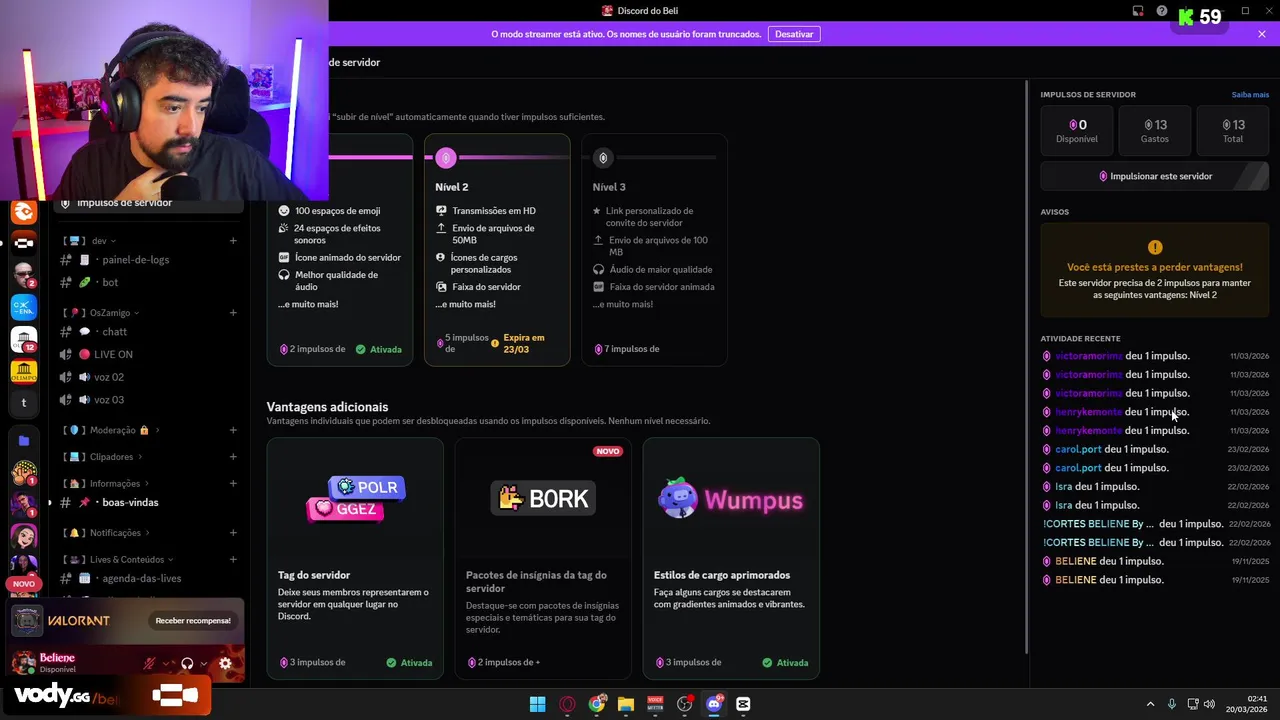Collapse the OsZamigo category
The width and height of the screenshot is (1280, 720).
tap(100, 313)
